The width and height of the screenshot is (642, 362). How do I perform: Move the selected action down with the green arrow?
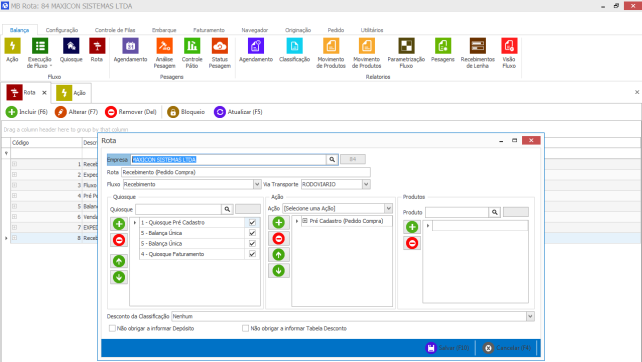click(278, 271)
